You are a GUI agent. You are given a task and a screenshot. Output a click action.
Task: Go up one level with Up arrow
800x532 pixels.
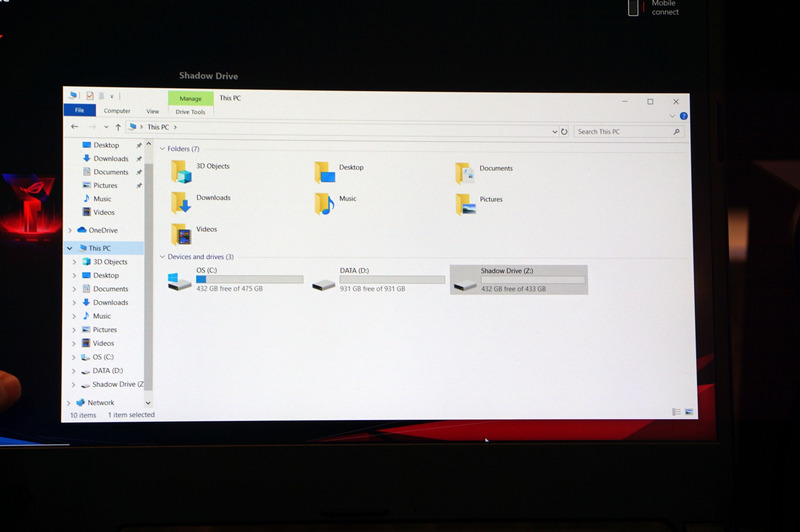coord(118,127)
